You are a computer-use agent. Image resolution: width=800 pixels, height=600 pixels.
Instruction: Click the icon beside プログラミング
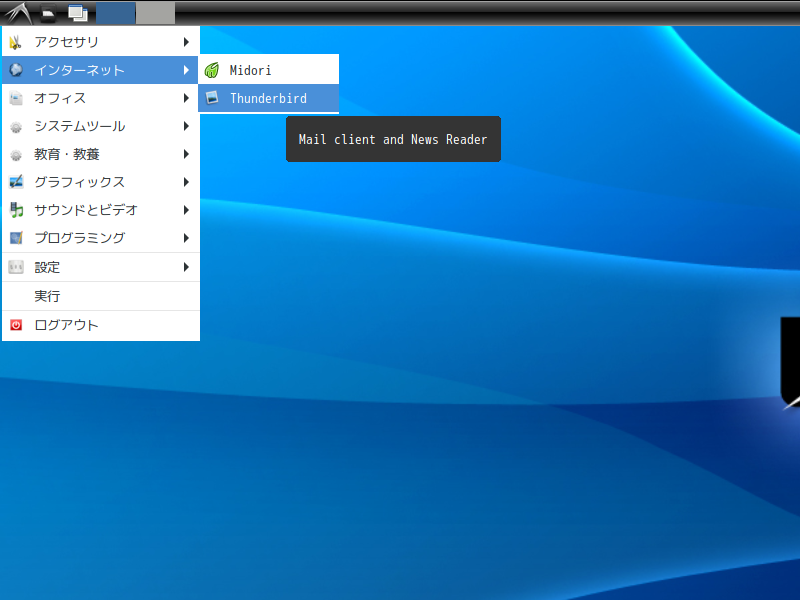point(16,238)
